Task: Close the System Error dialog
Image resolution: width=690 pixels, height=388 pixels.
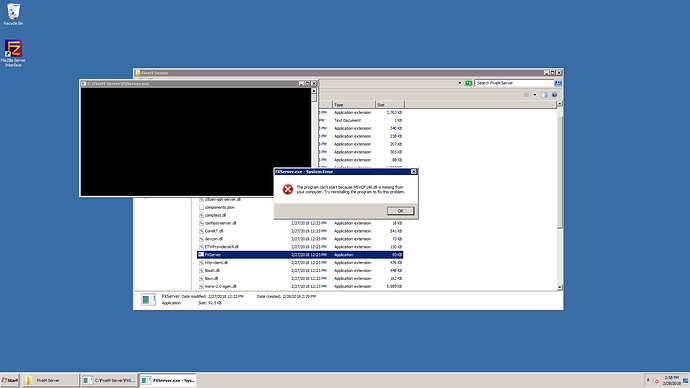Action: pyautogui.click(x=414, y=172)
